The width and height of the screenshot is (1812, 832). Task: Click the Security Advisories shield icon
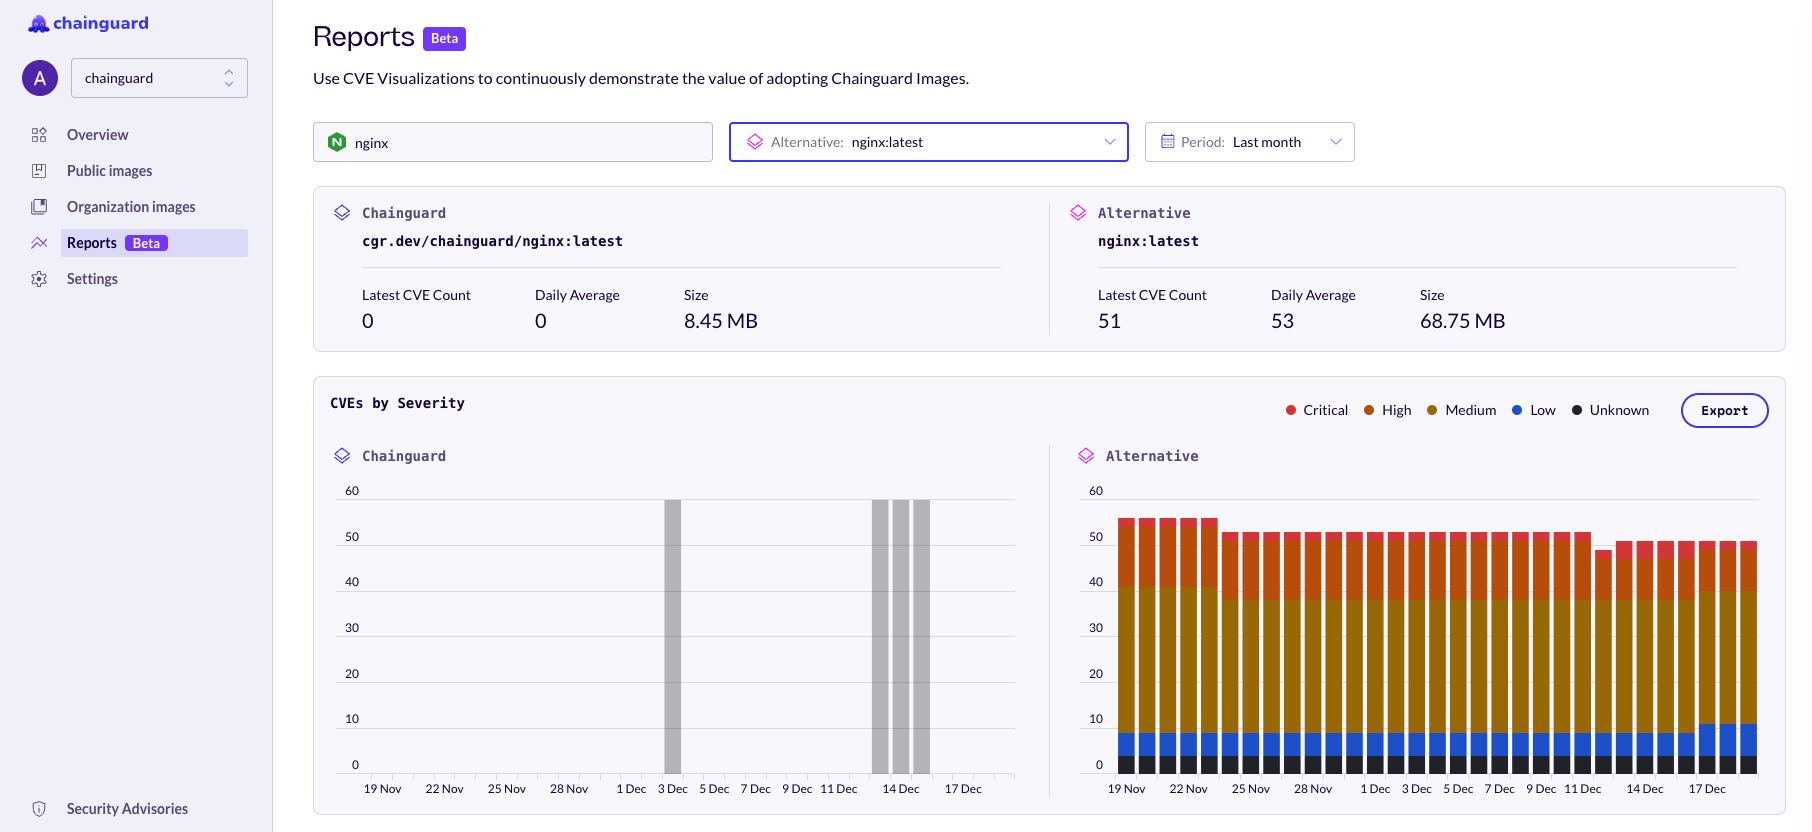pos(39,809)
